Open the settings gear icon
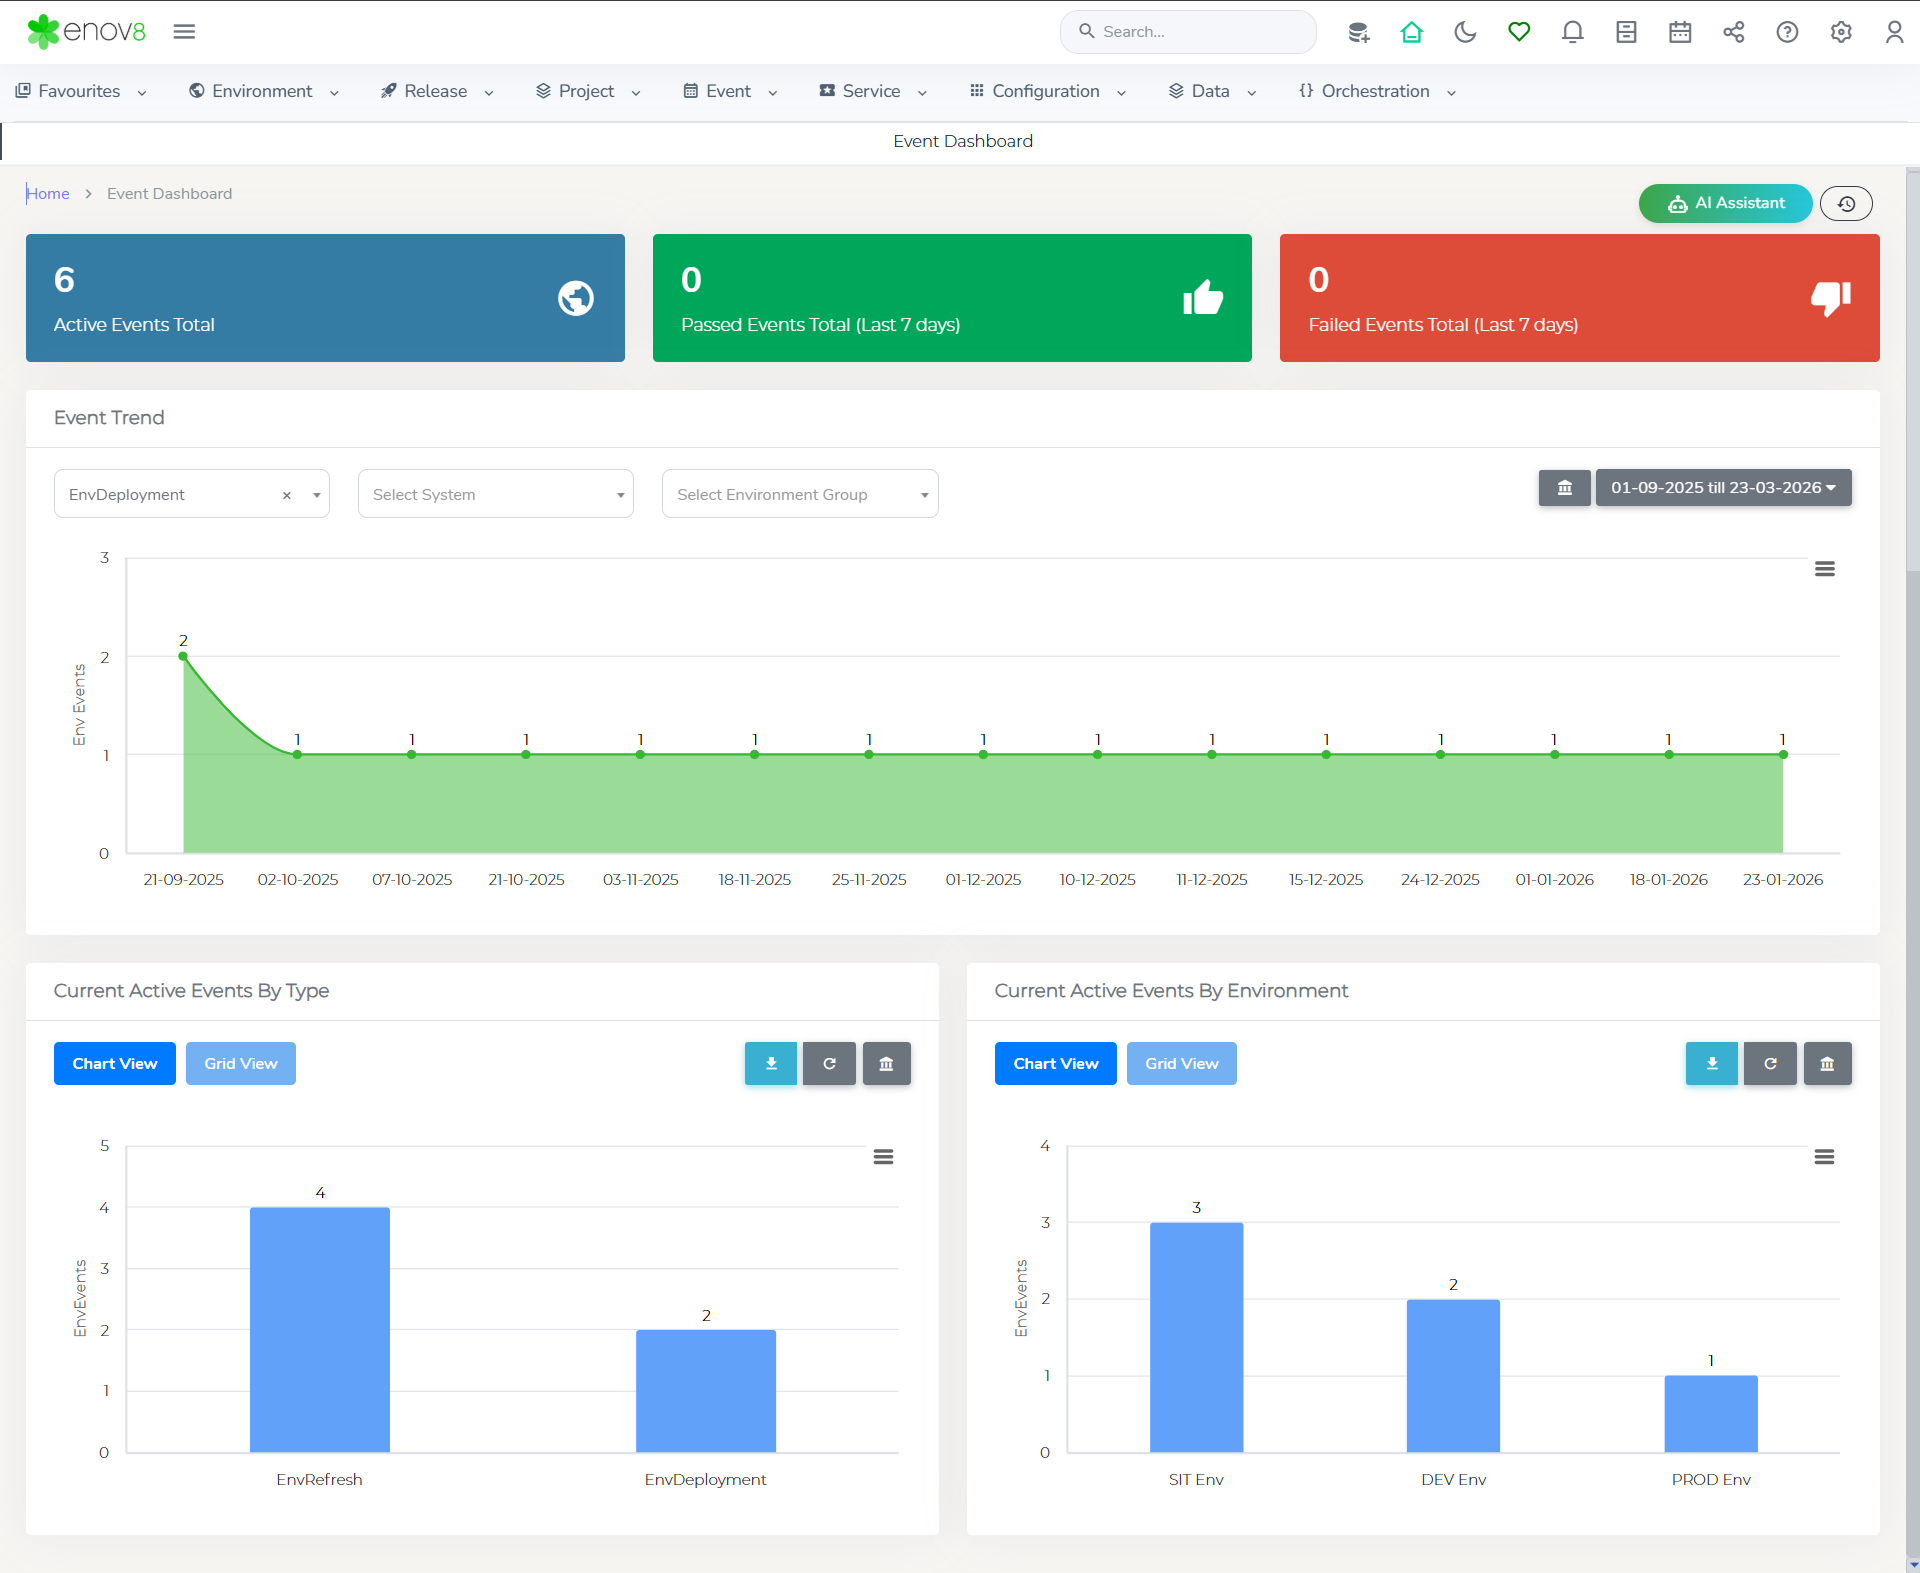Screen dimensions: 1920x1573 (x=1841, y=32)
